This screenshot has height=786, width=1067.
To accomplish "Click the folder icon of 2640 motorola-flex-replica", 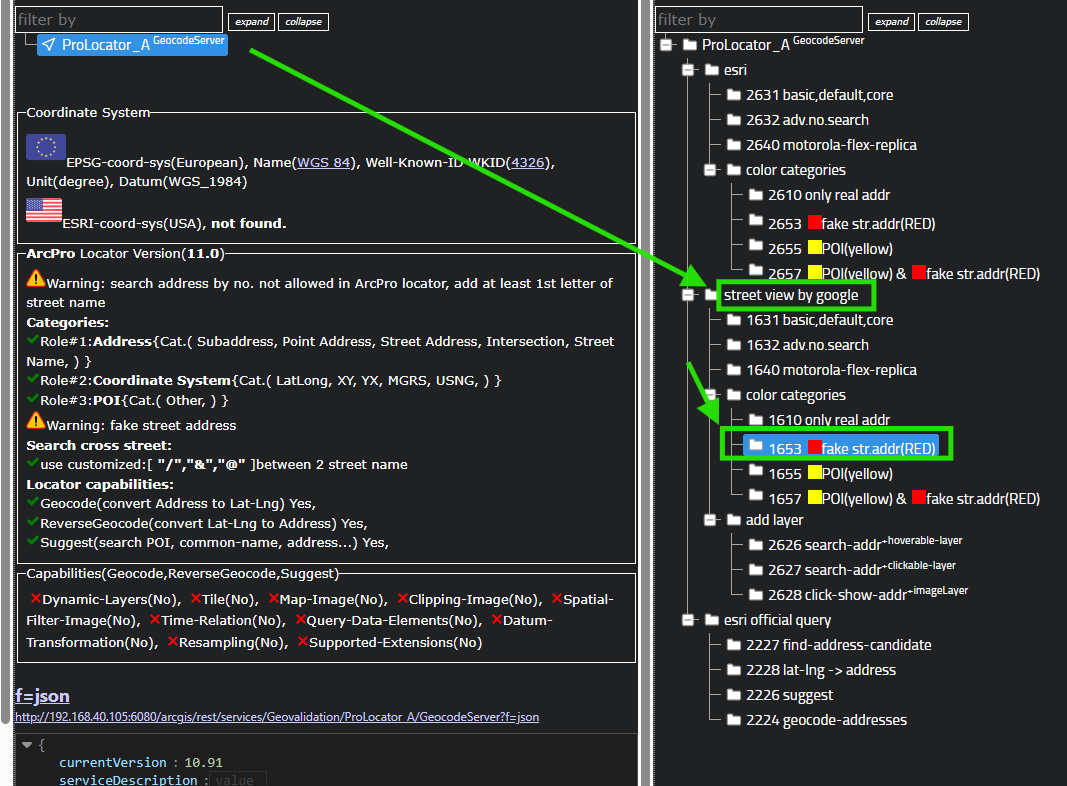I will click(x=733, y=145).
